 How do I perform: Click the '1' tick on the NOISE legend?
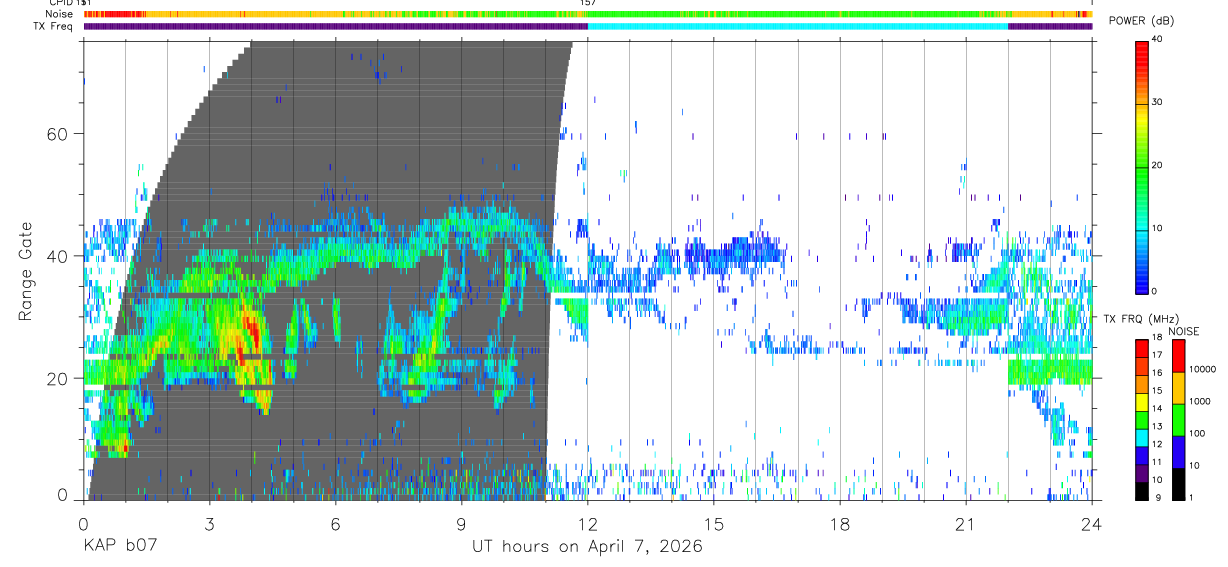point(1191,497)
